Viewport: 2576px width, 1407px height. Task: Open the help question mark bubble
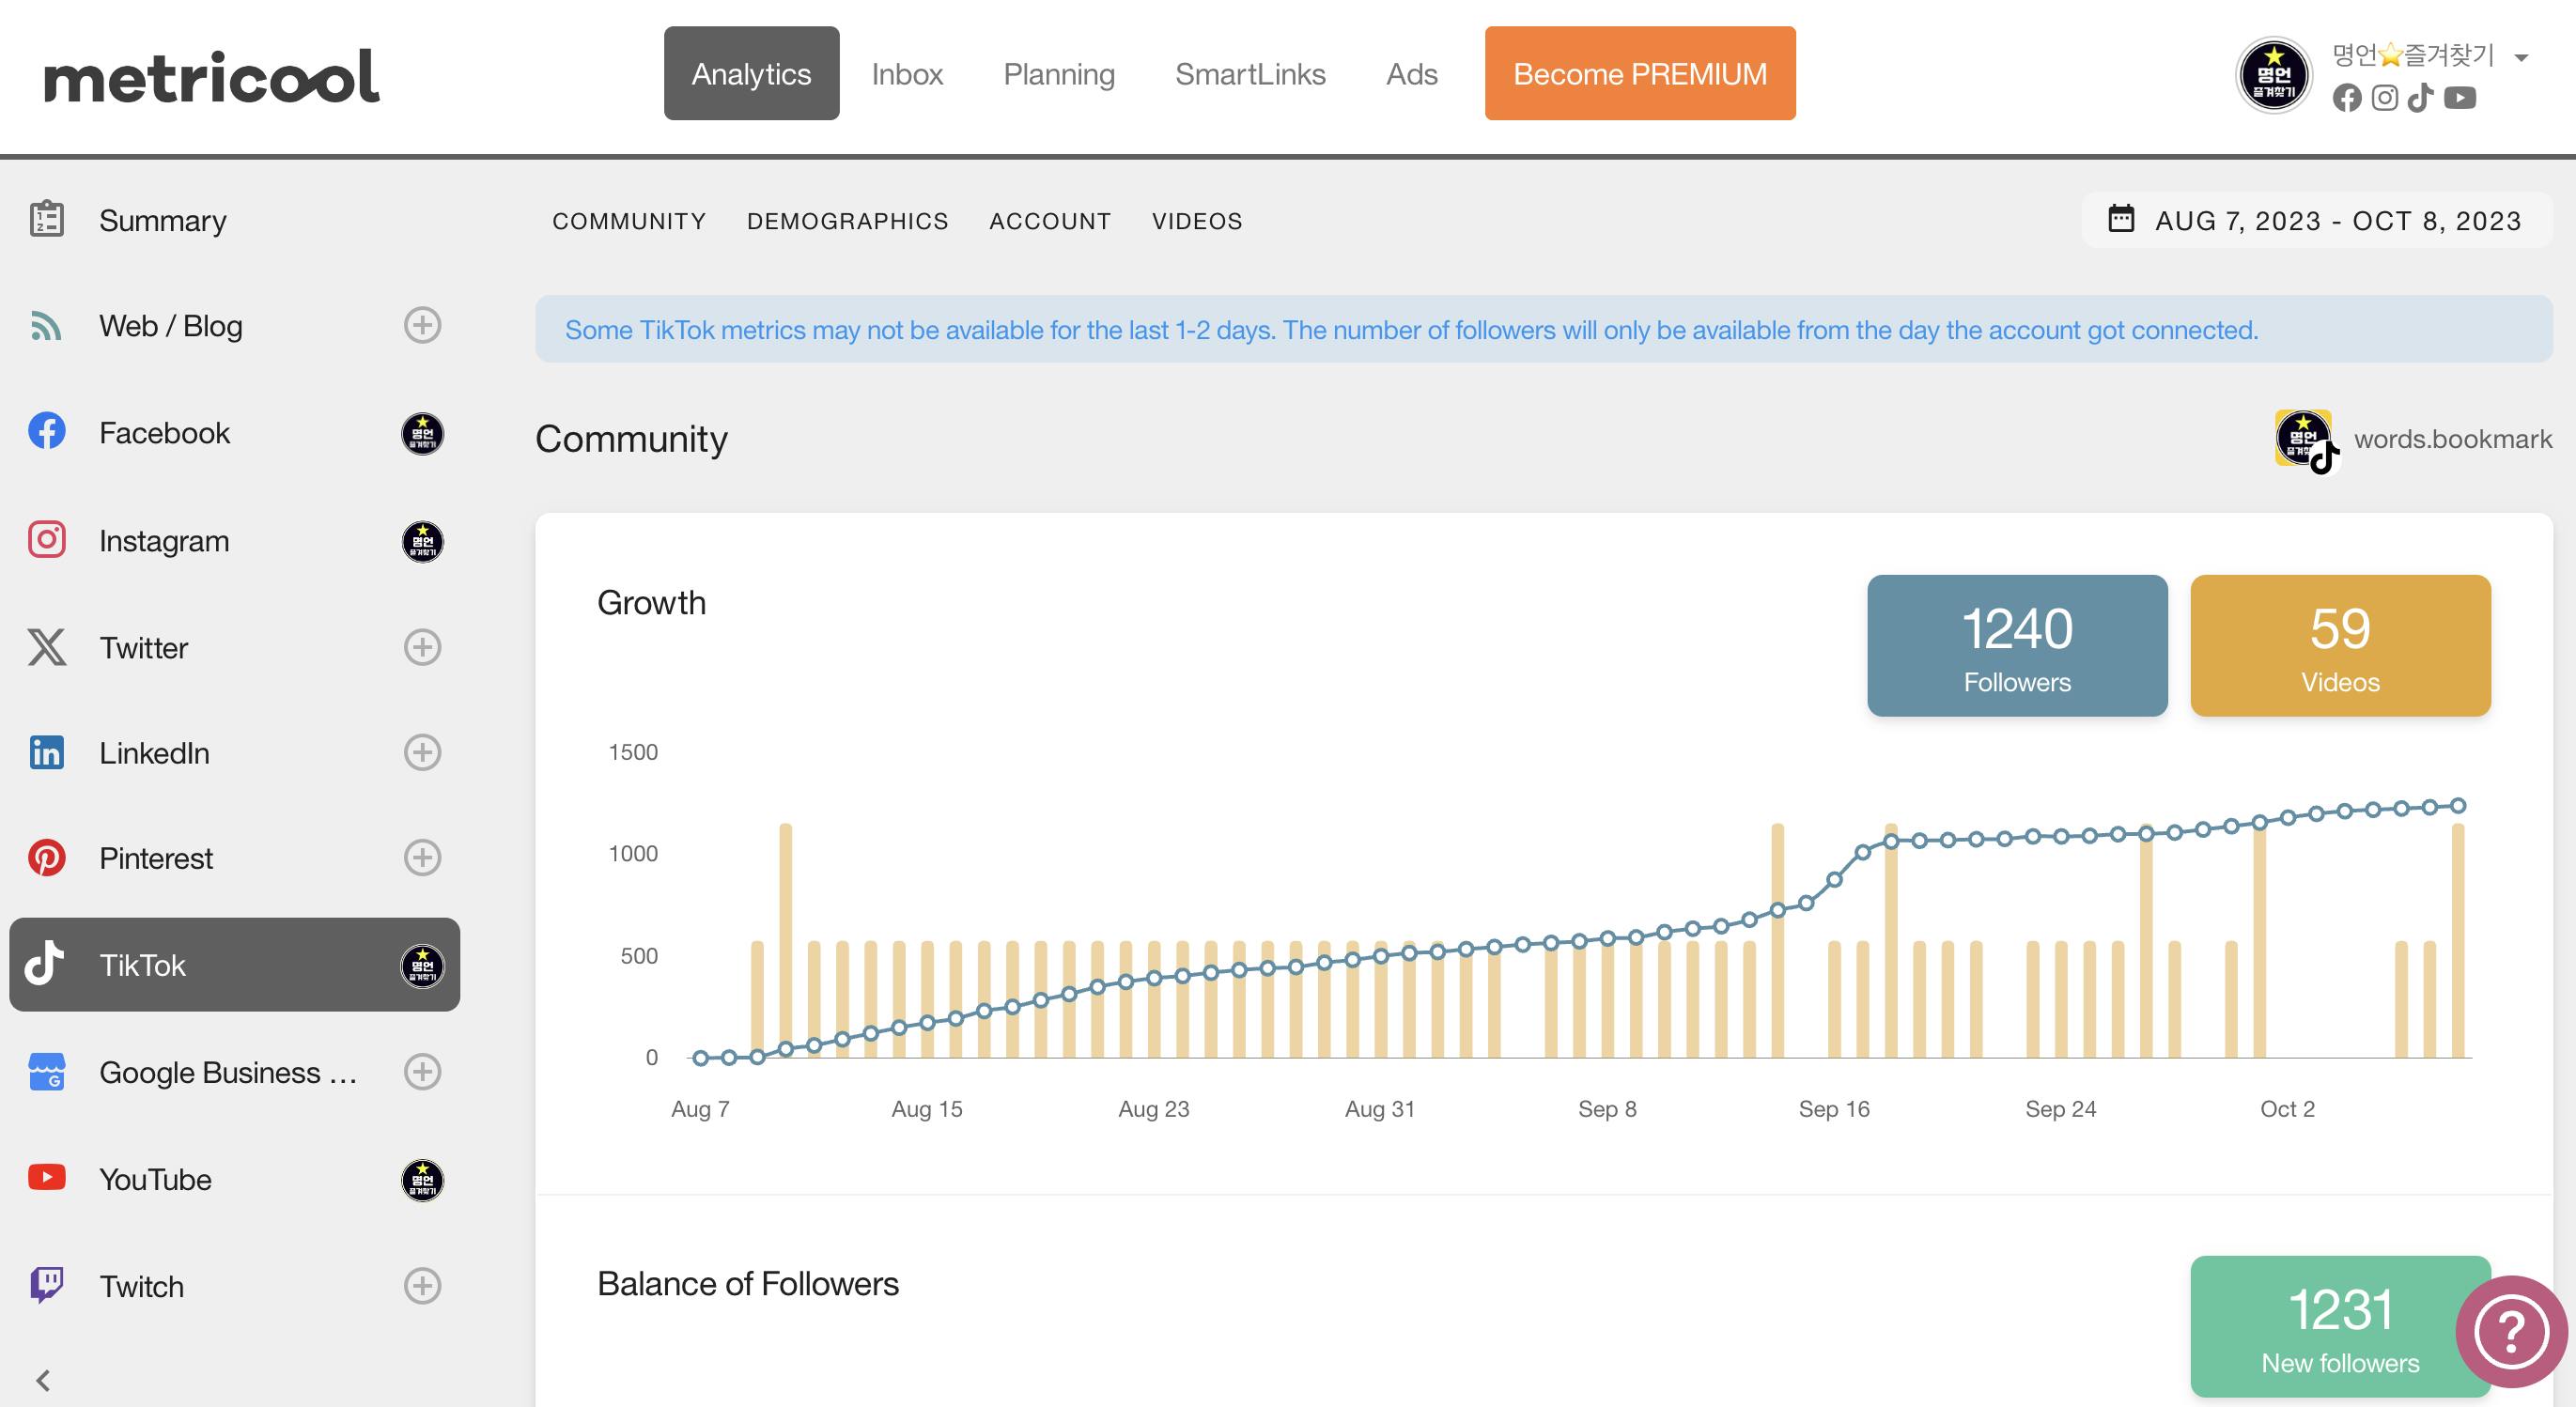pos(2510,1331)
